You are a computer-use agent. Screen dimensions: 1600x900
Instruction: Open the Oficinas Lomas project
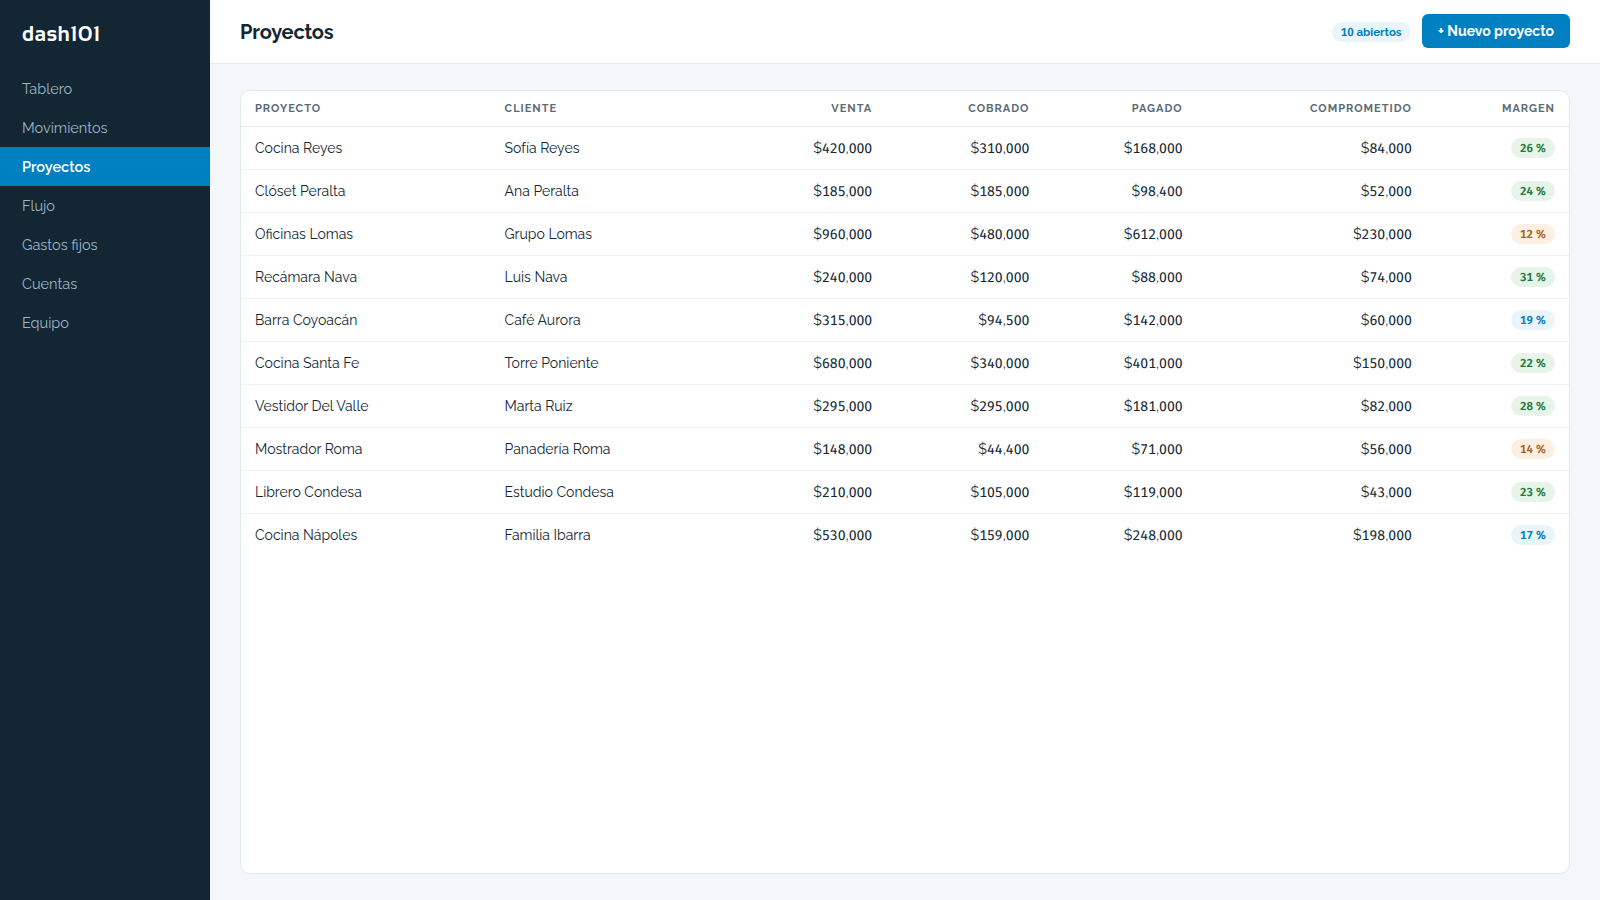pos(905,234)
